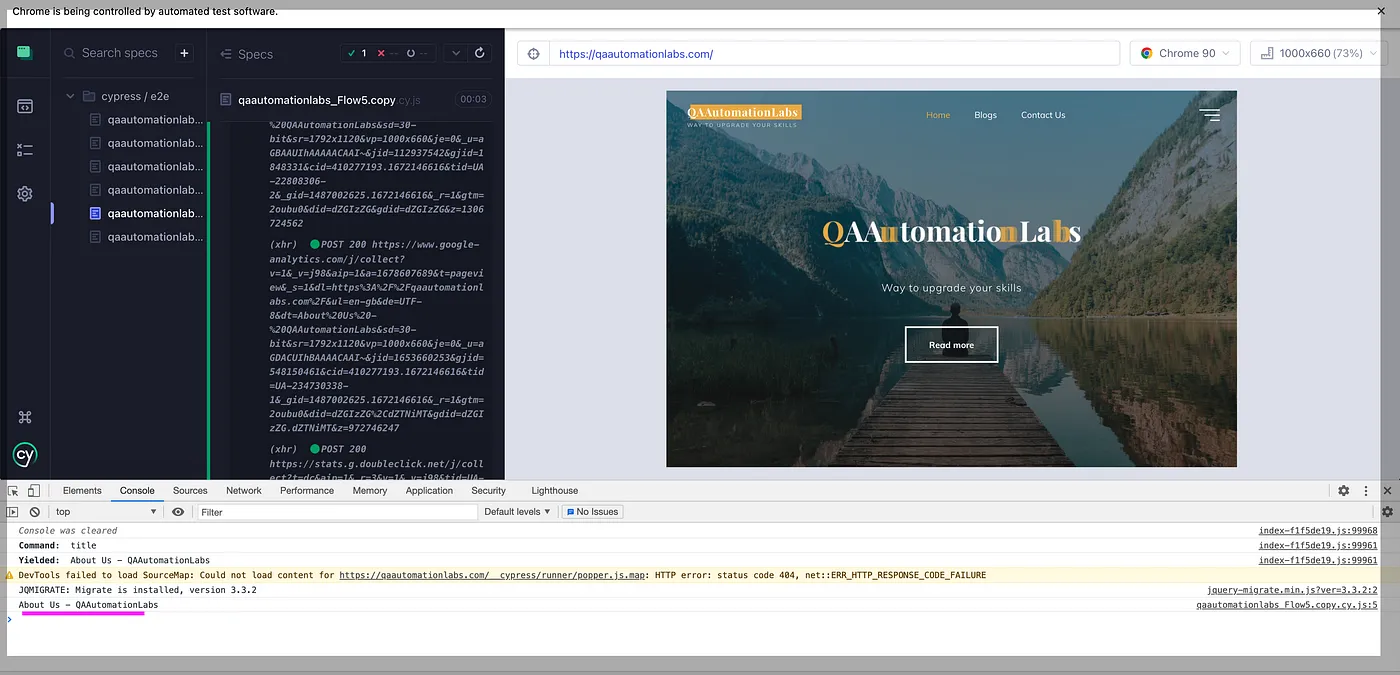
Task: Open the selector playground crosshair icon
Action: click(533, 54)
